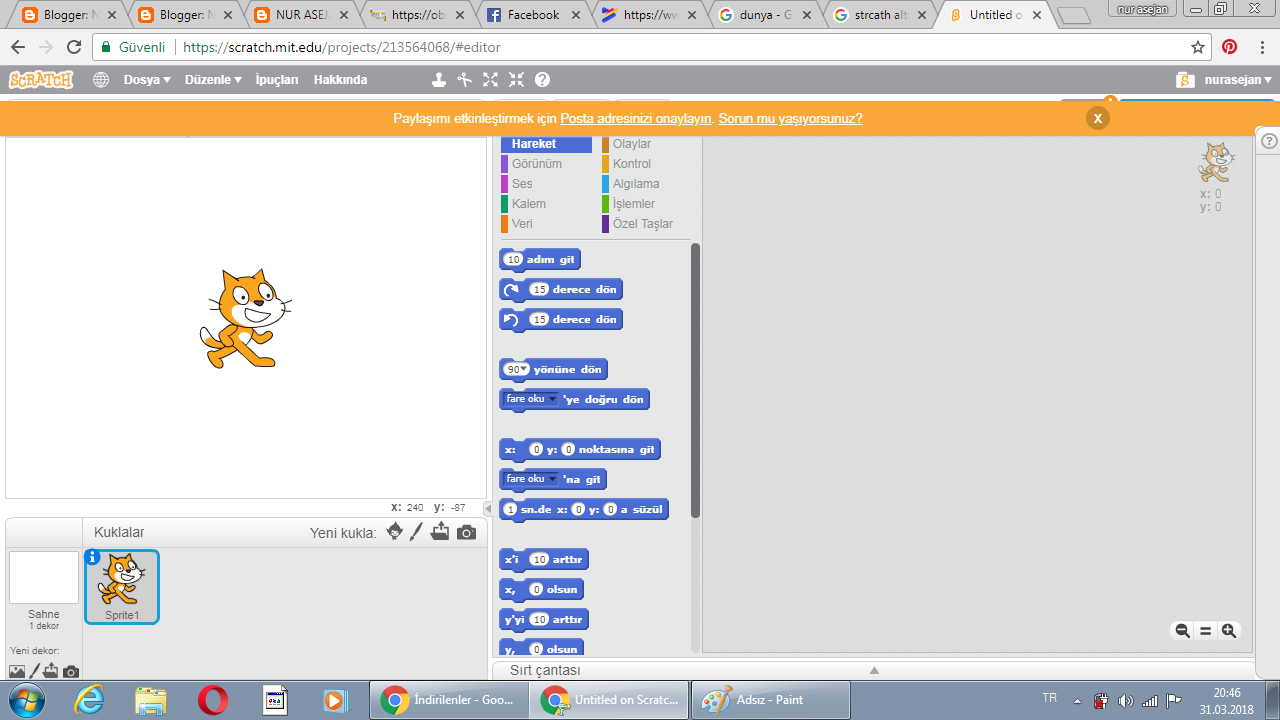Upload backdrop from file icon
This screenshot has width=1280, height=720.
pos(51,671)
